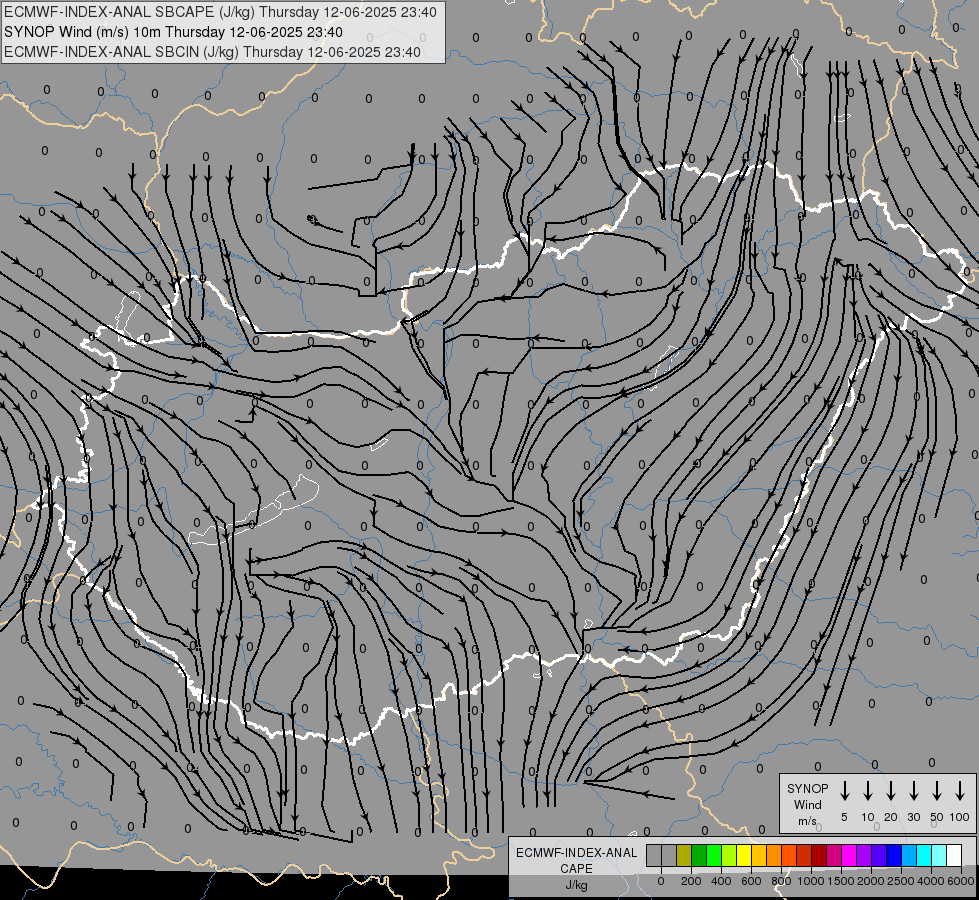This screenshot has height=900, width=979.
Task: Click the '2000' tick on CAPE scale
Action: click(x=871, y=881)
